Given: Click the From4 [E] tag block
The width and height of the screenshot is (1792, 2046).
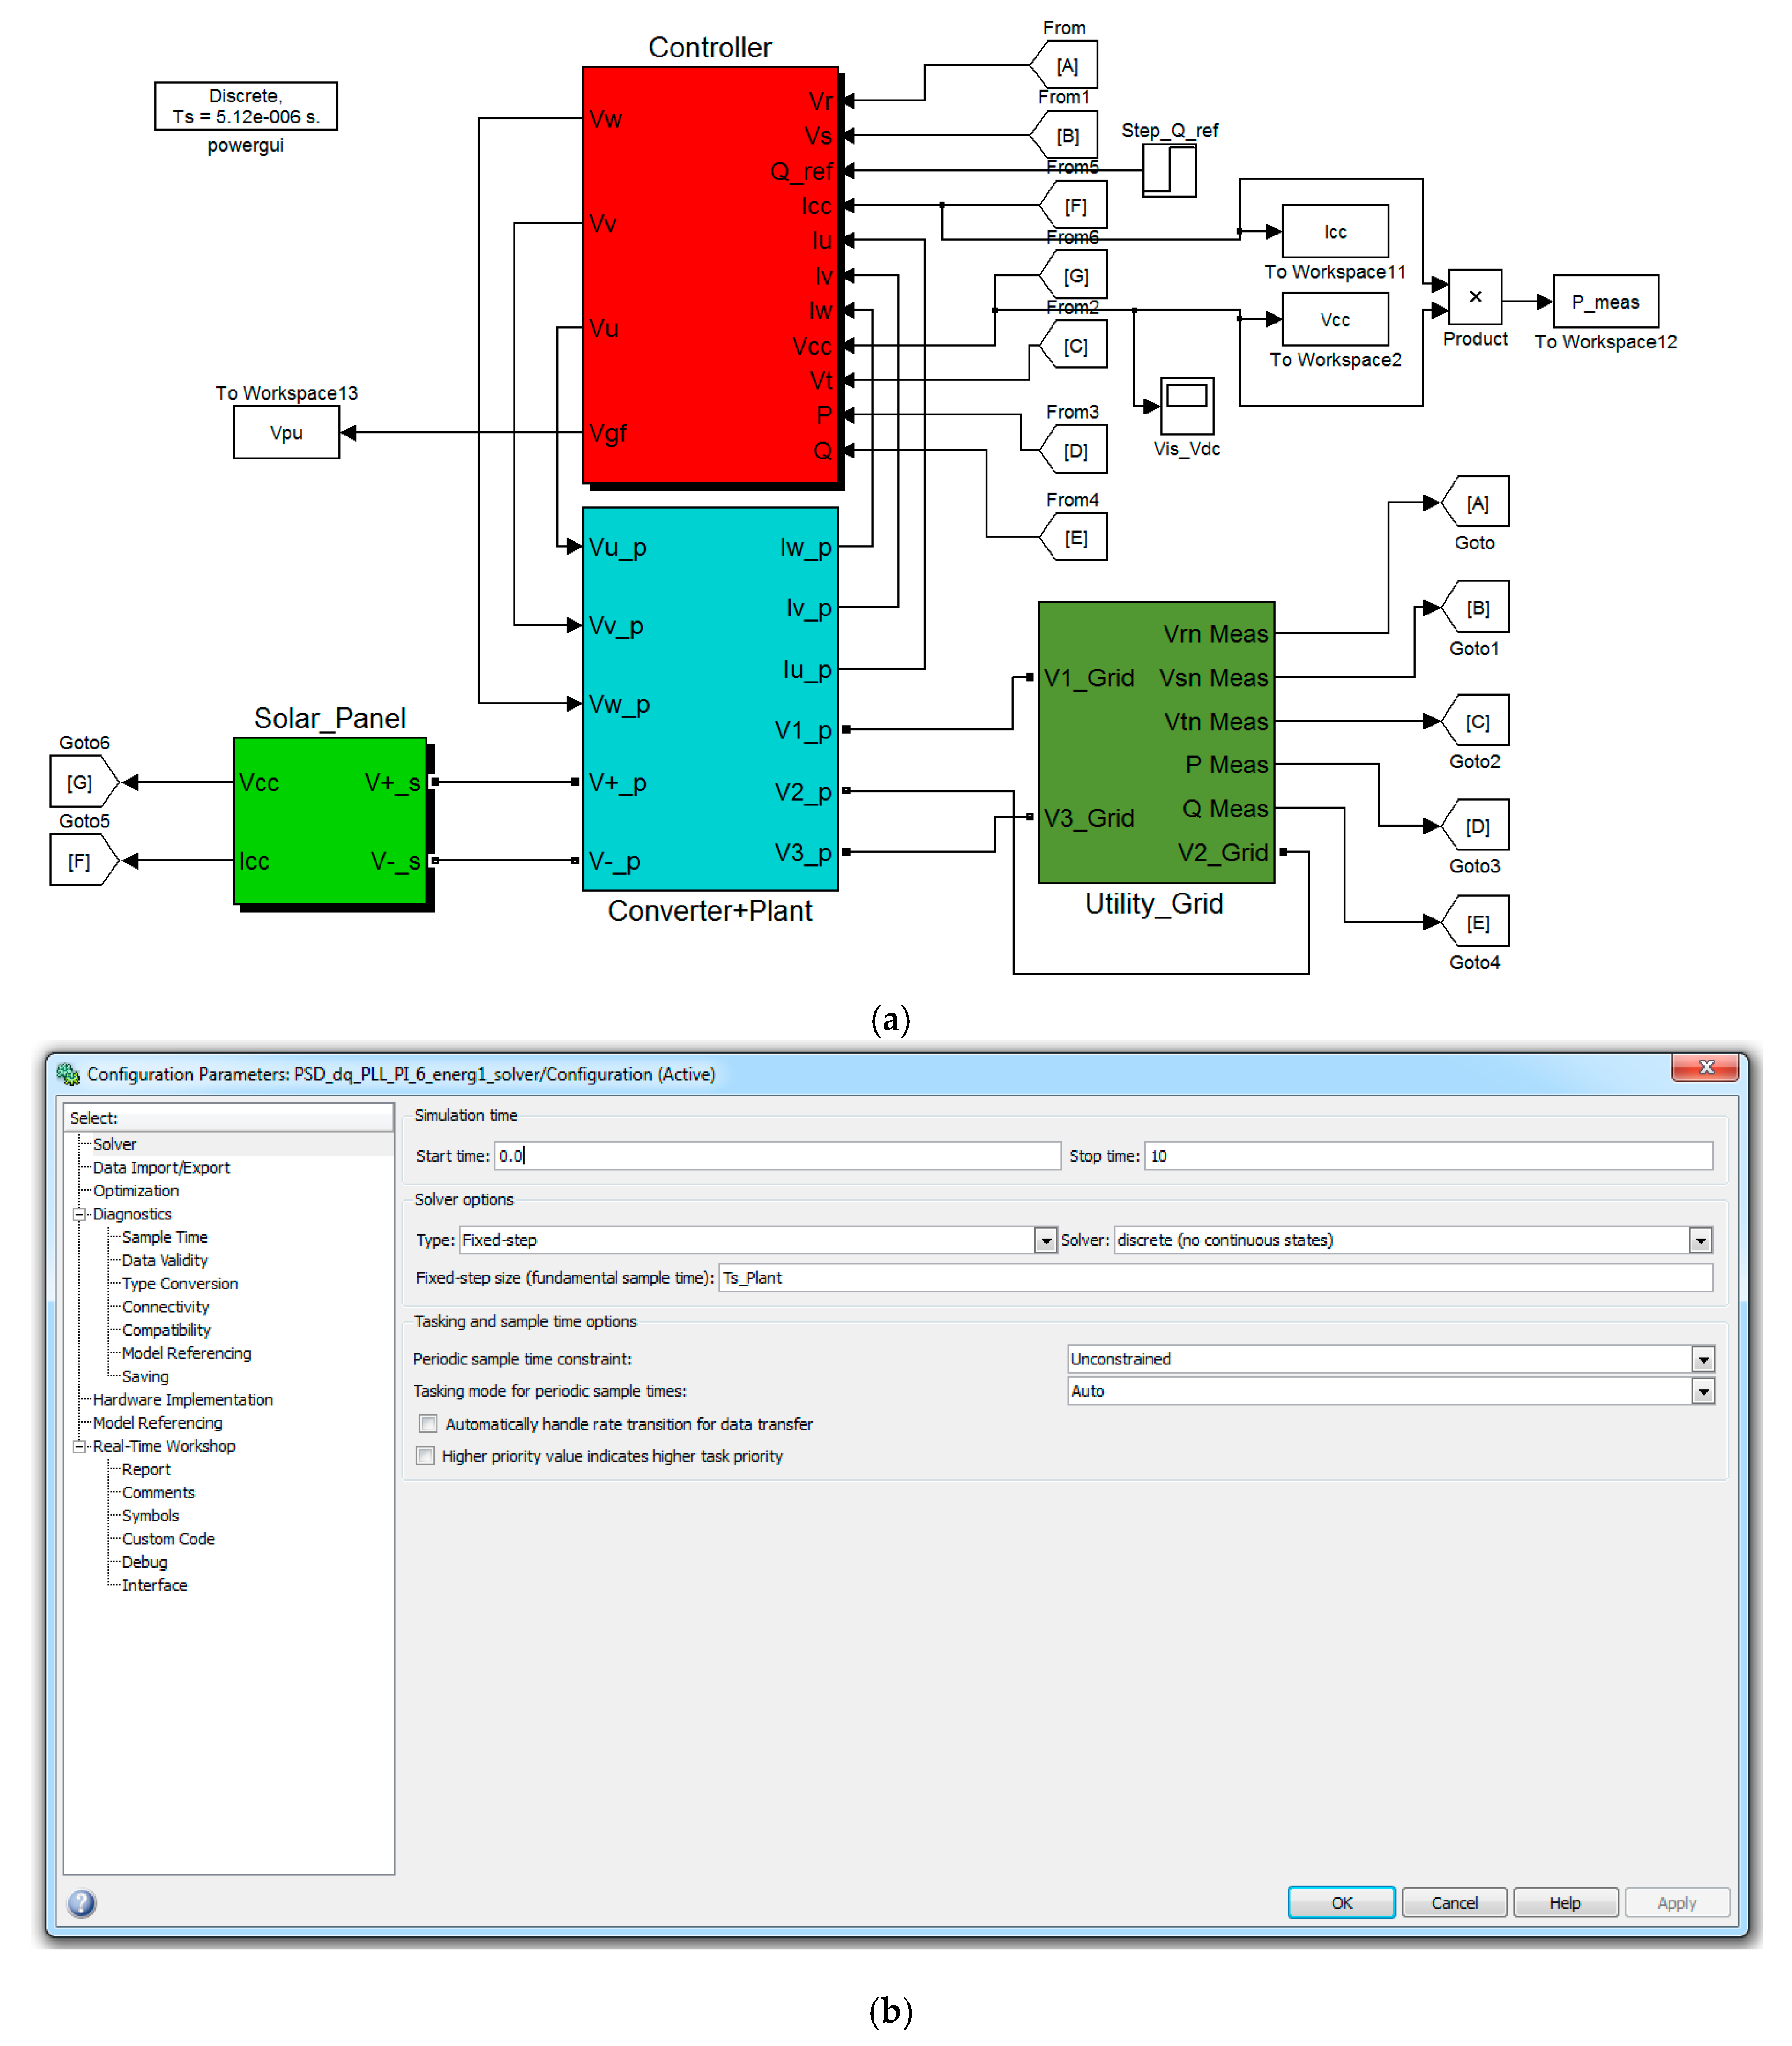Looking at the screenshot, I should coord(1075,538).
